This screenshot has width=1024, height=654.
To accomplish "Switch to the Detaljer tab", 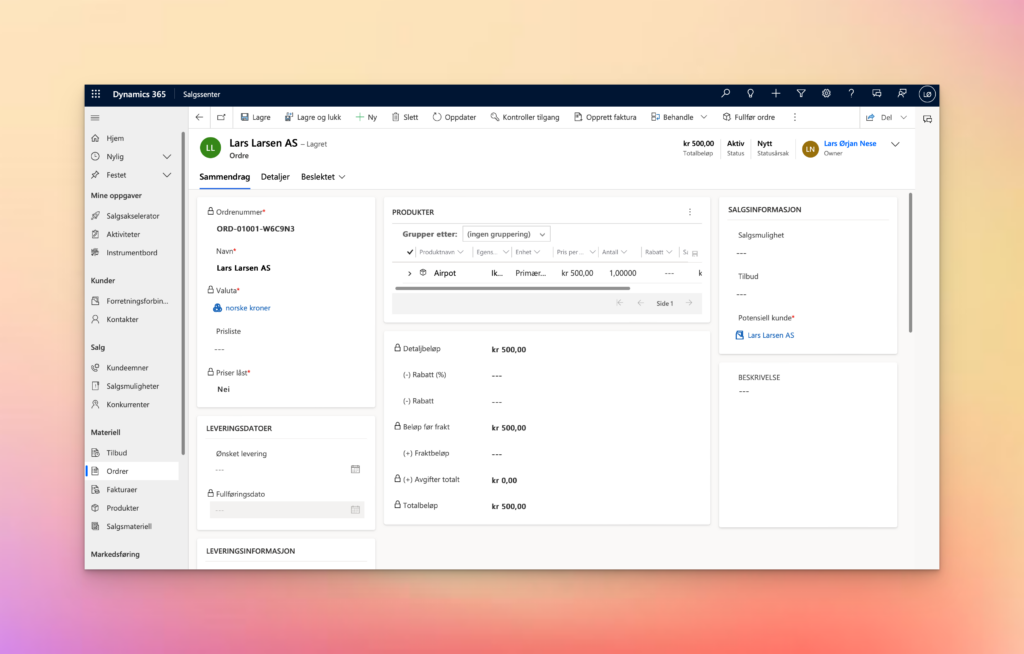I will (275, 176).
